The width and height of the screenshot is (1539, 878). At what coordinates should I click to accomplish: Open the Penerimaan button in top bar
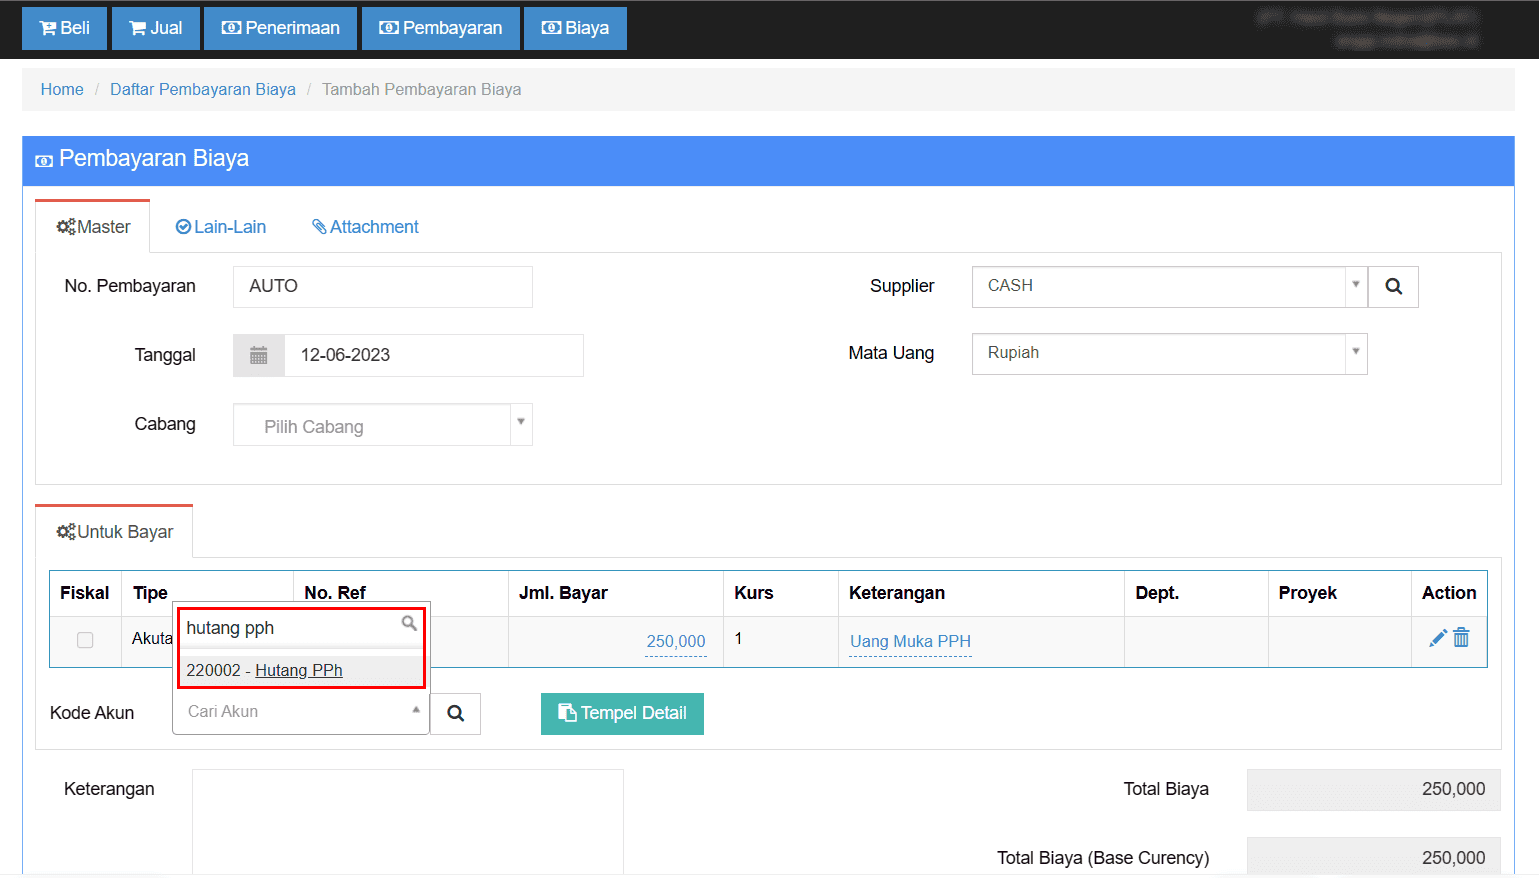coord(280,28)
